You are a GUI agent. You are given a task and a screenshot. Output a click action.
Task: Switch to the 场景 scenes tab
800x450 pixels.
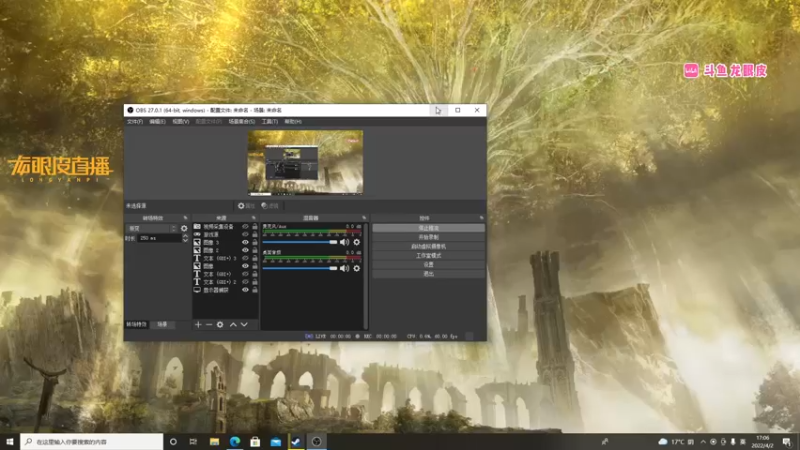[162, 324]
